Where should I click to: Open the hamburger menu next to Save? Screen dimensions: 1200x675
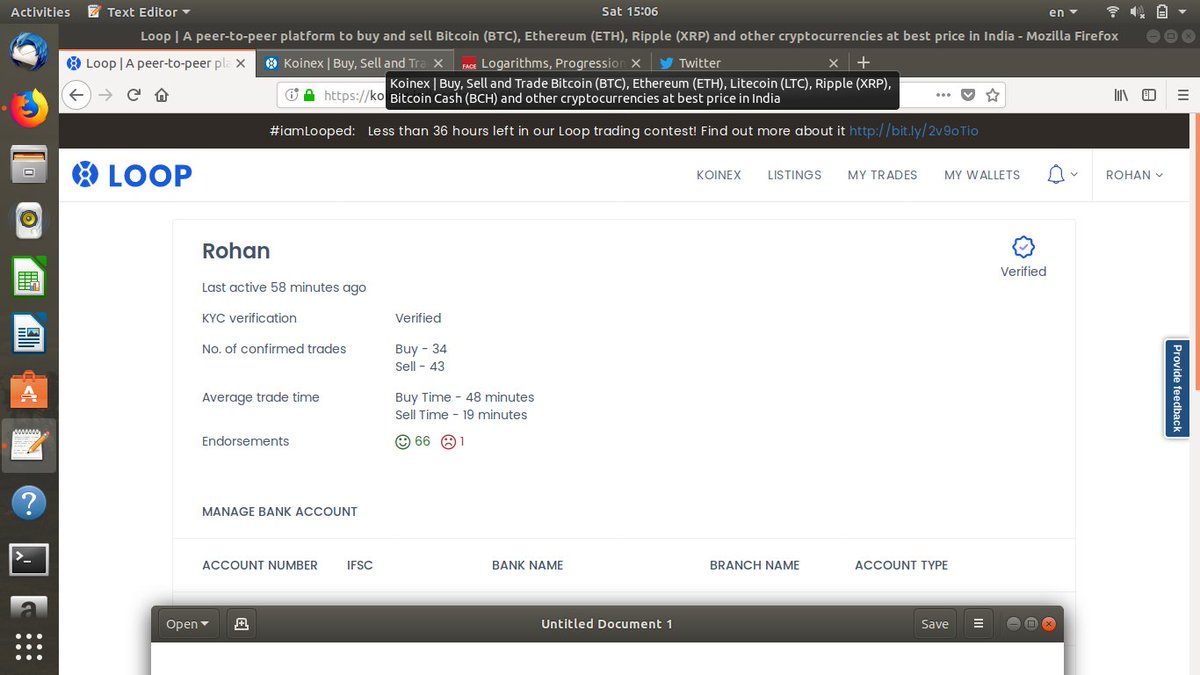tap(977, 623)
